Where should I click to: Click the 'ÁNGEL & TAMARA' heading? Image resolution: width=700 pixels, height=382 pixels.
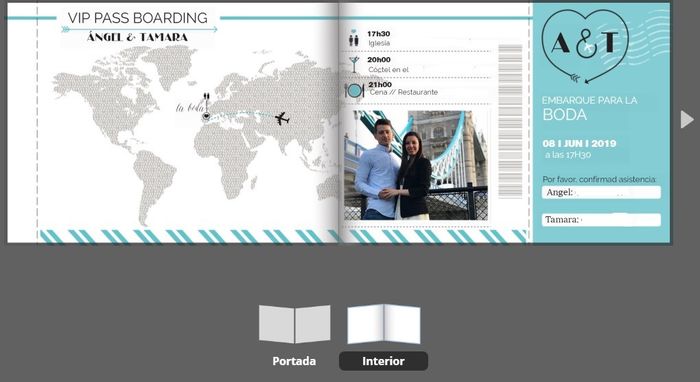point(138,37)
